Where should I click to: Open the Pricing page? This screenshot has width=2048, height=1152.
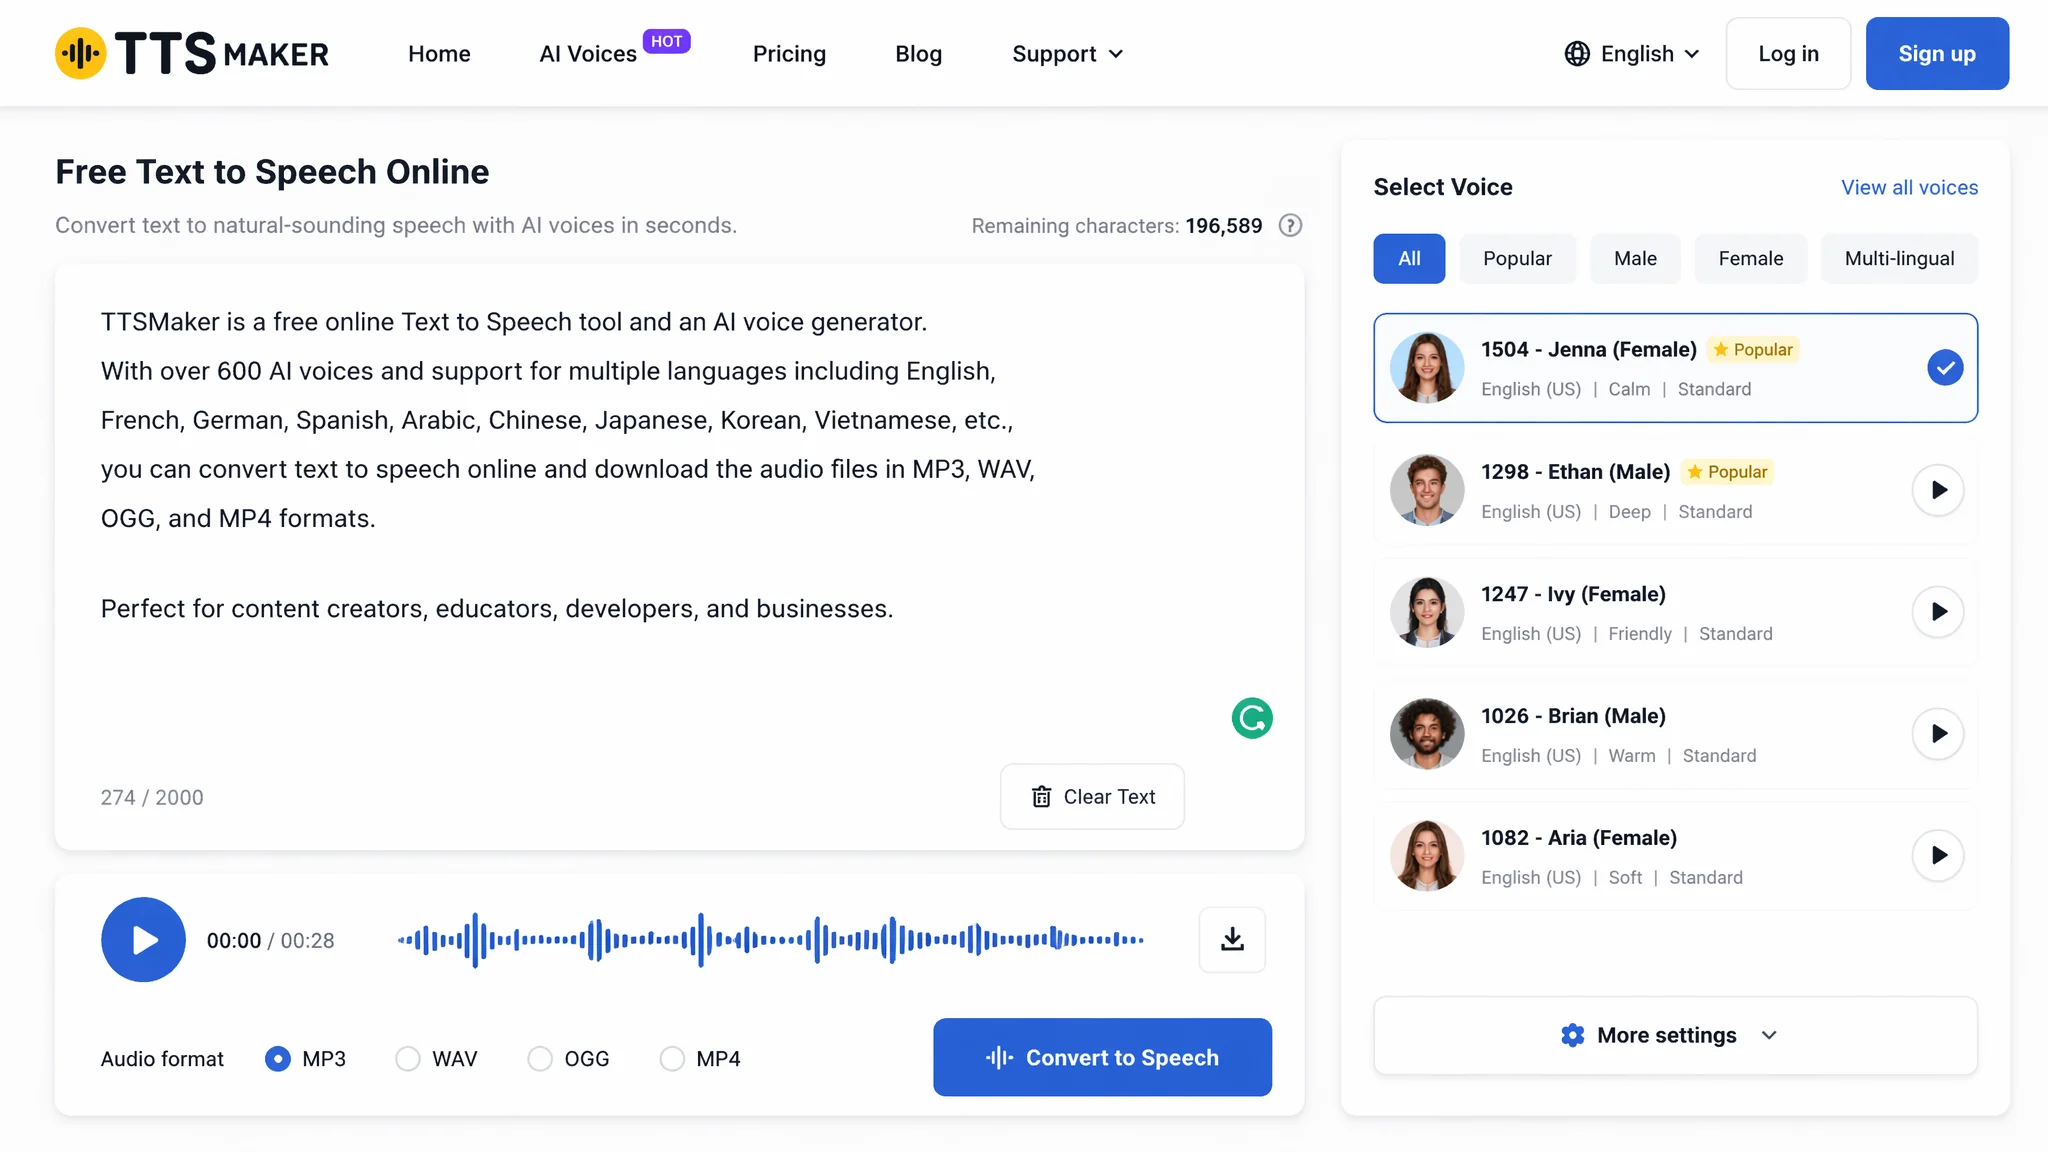[789, 54]
